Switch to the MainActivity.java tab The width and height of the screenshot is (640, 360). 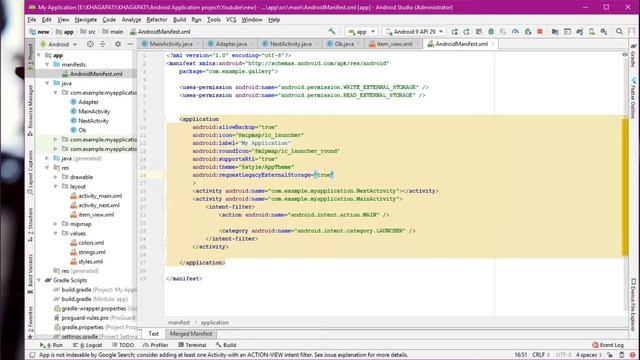point(171,44)
